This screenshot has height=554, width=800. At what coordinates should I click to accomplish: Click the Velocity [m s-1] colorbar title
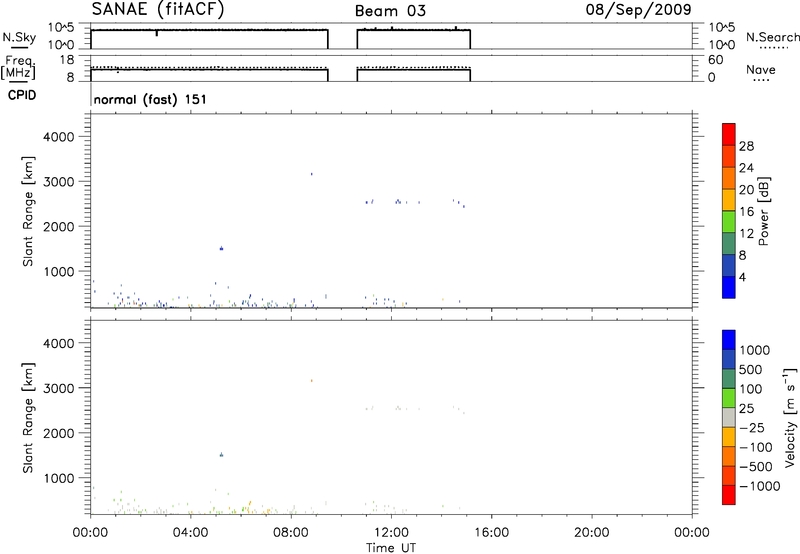790,417
